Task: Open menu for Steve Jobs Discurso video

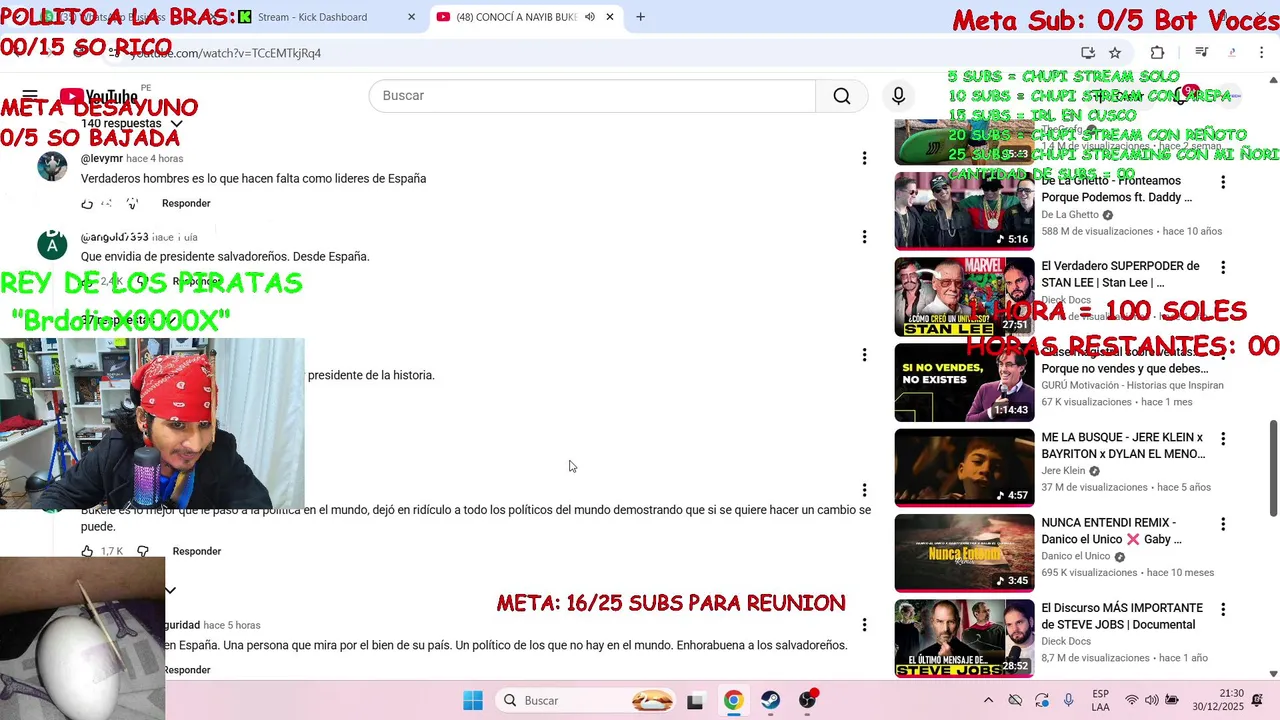Action: (1222, 609)
